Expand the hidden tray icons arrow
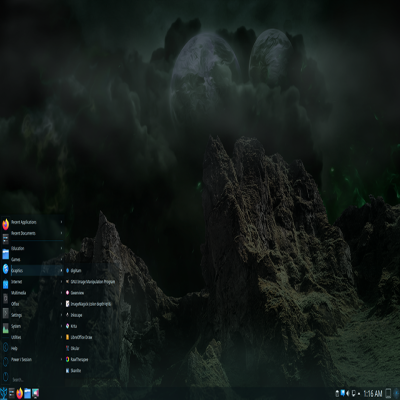This screenshot has width=400, height=400. click(359, 394)
